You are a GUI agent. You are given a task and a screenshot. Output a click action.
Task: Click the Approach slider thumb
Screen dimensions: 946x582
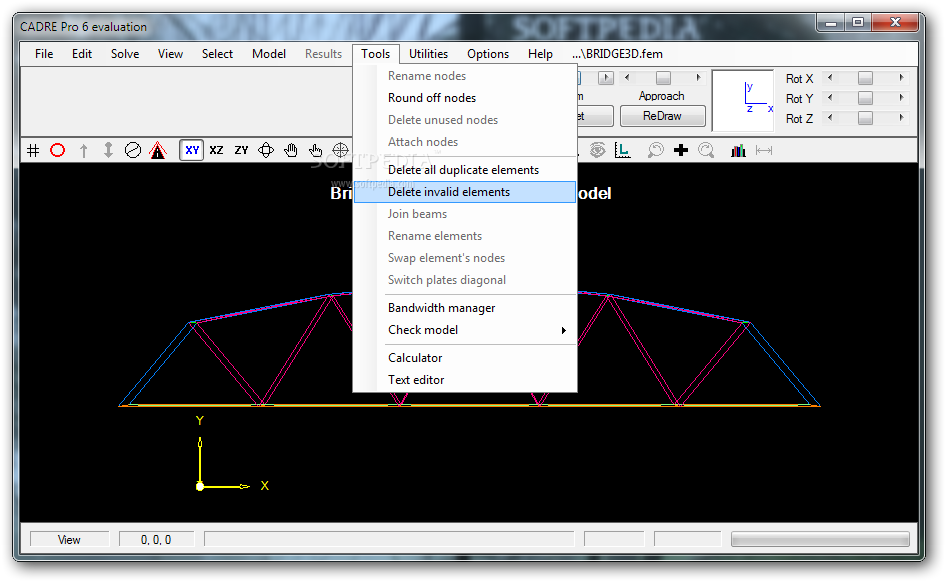click(663, 78)
